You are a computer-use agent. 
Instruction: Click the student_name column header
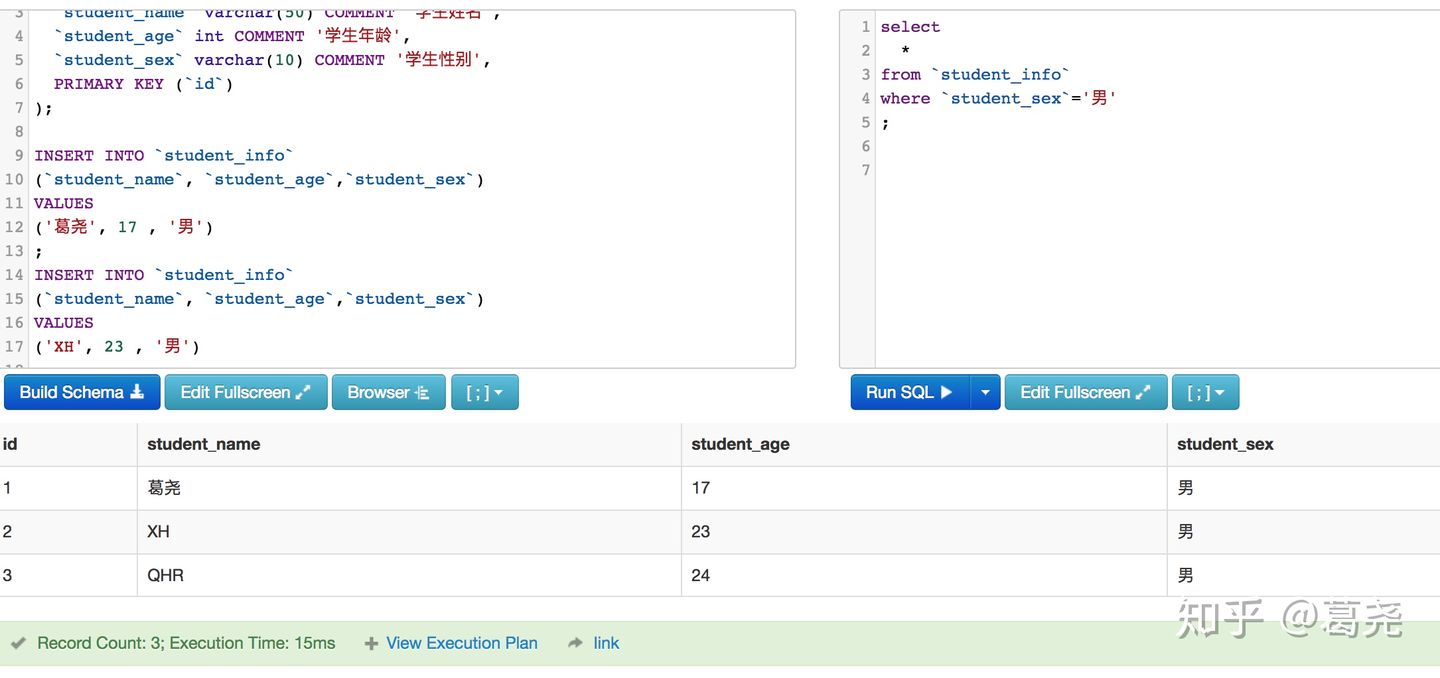203,444
